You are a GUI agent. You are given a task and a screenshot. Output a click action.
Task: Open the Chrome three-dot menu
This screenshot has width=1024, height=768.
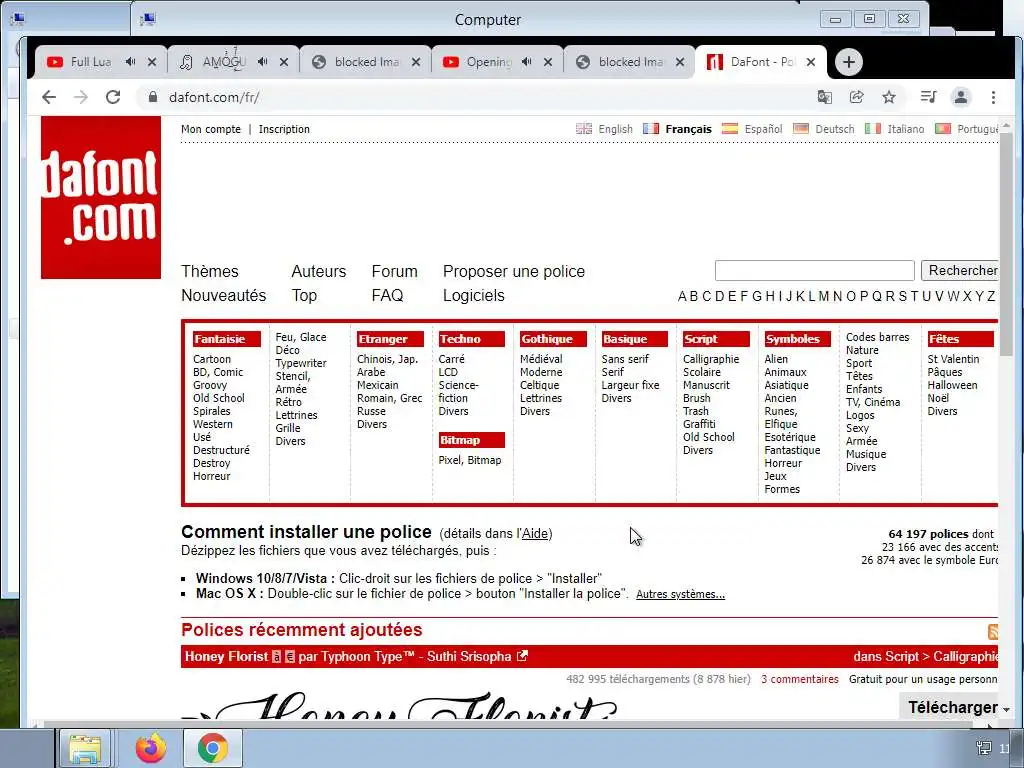click(993, 97)
